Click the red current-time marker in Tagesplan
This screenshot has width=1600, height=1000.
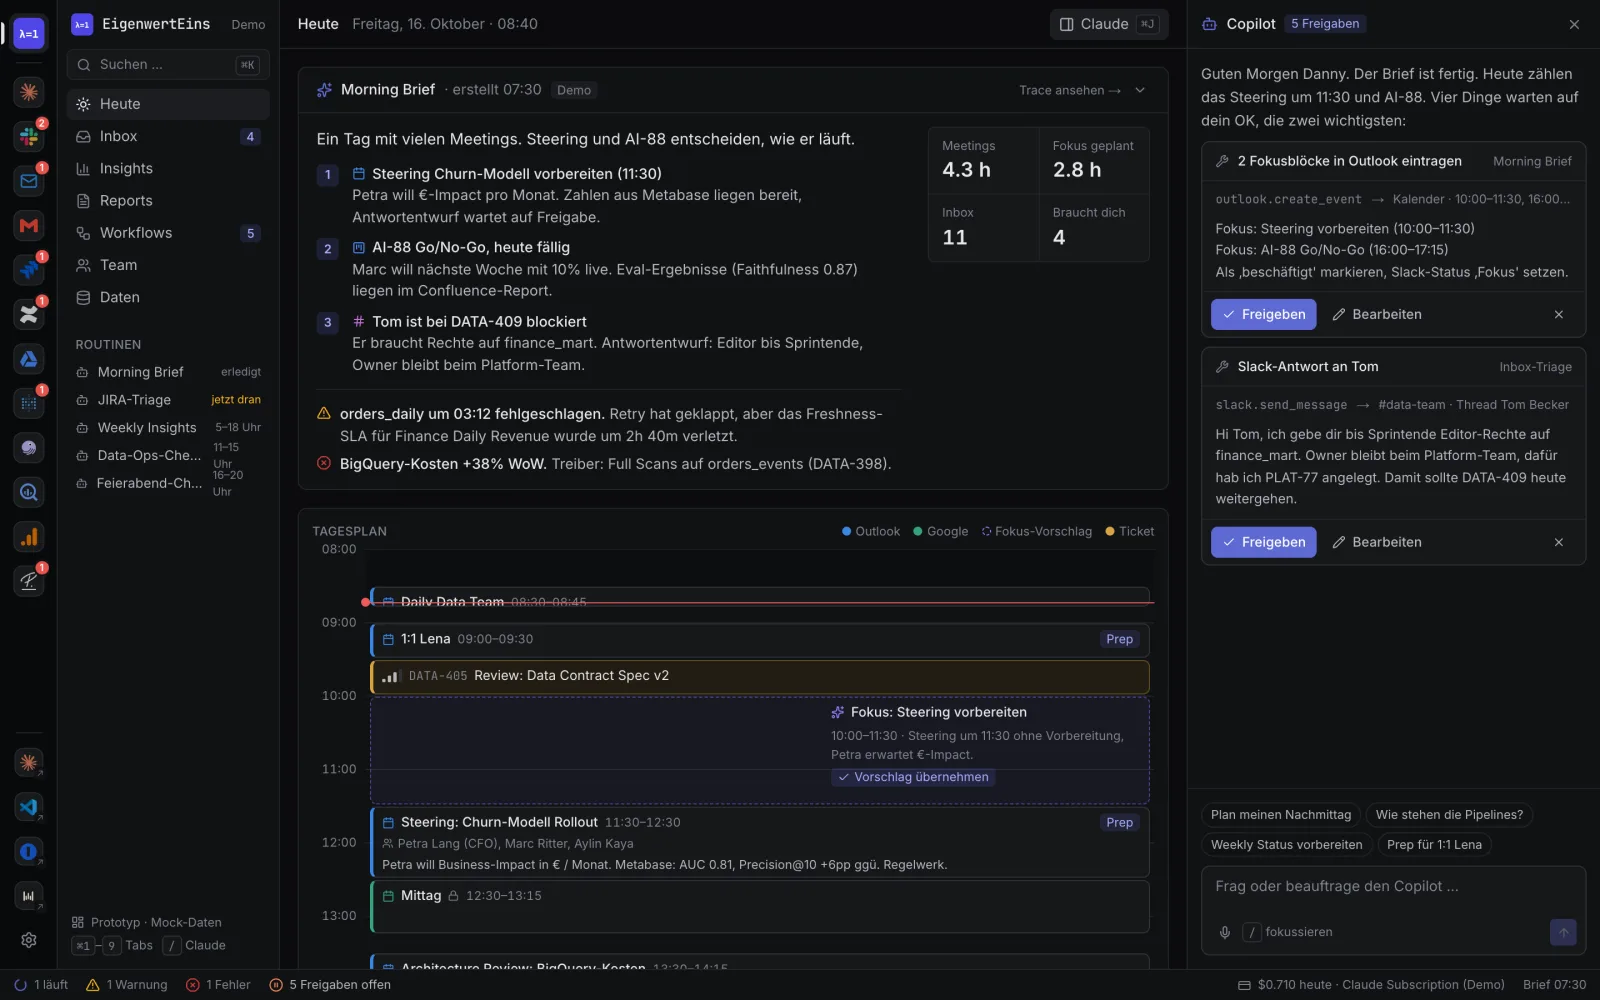366,602
